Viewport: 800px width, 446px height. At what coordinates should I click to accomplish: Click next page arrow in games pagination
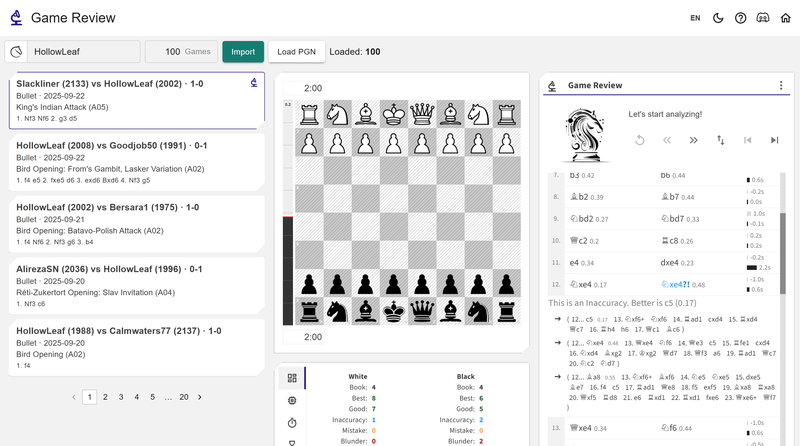199,397
